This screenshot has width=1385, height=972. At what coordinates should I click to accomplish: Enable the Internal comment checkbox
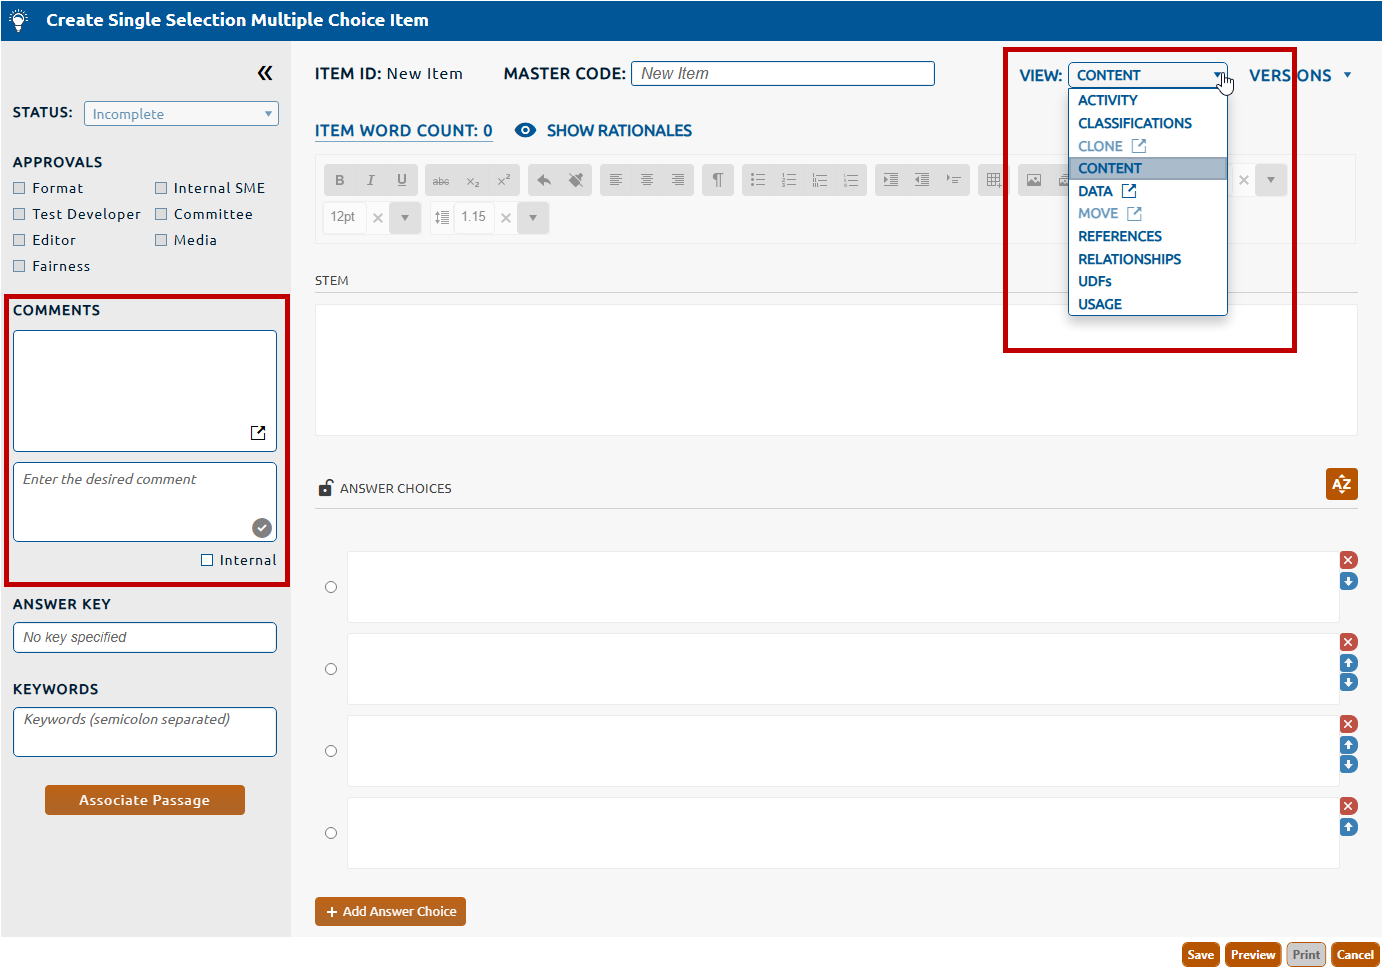click(207, 561)
